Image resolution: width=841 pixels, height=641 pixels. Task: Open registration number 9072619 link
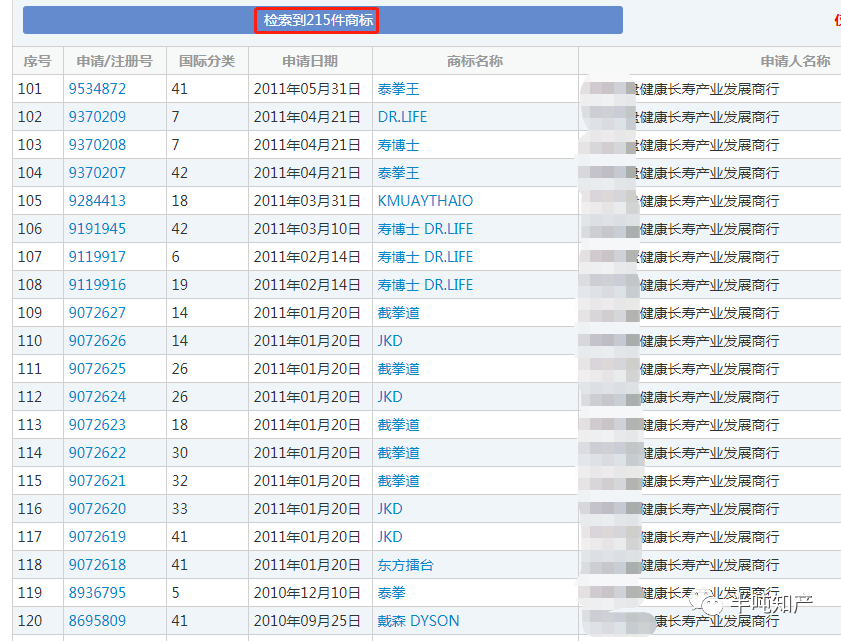[x=97, y=536]
